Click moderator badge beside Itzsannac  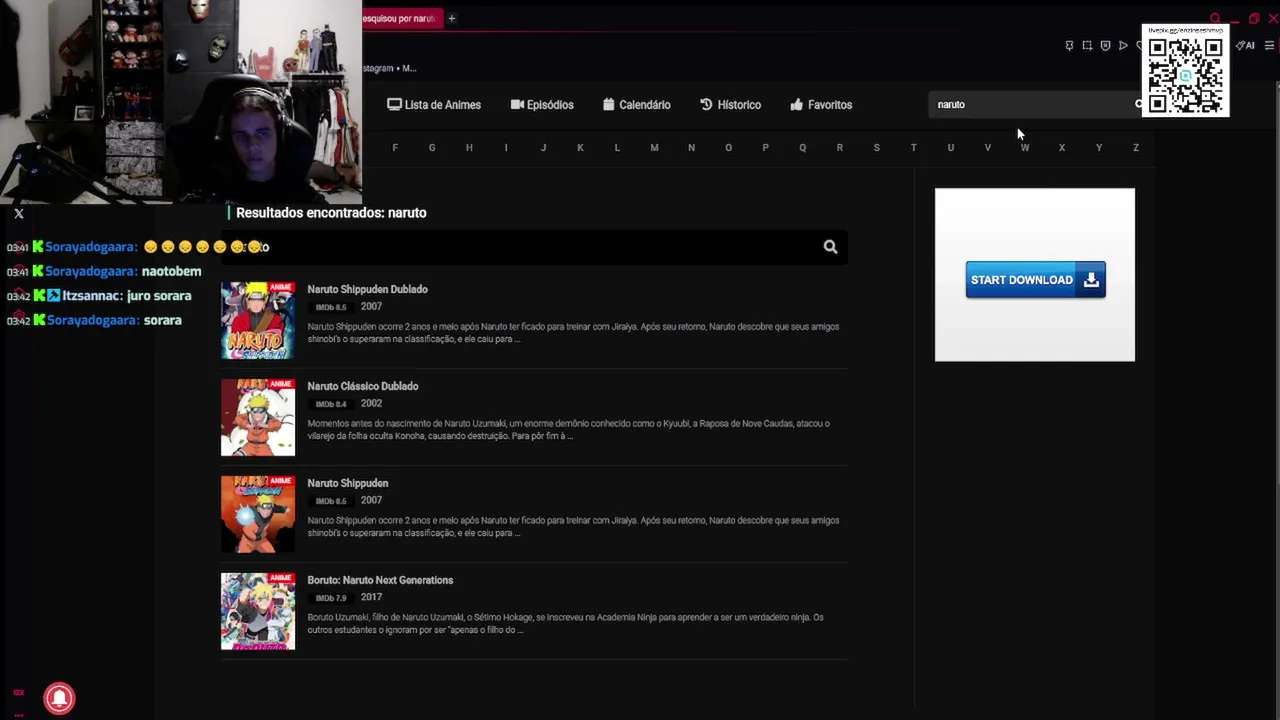(x=54, y=296)
